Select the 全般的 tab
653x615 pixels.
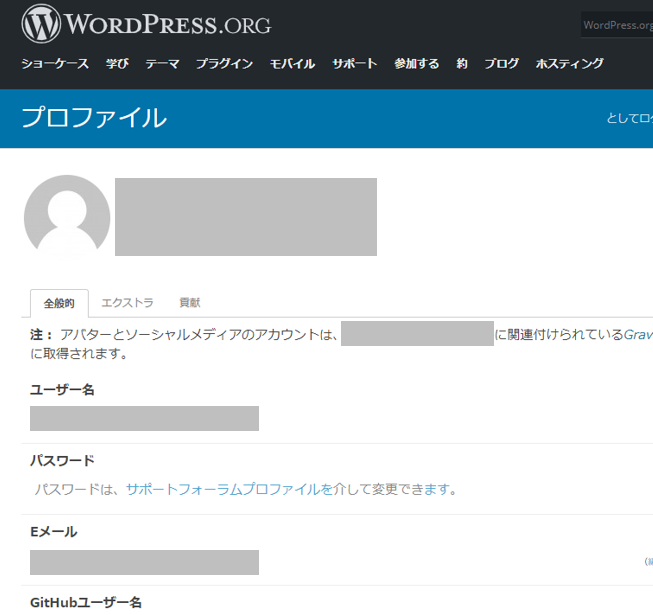(59, 303)
